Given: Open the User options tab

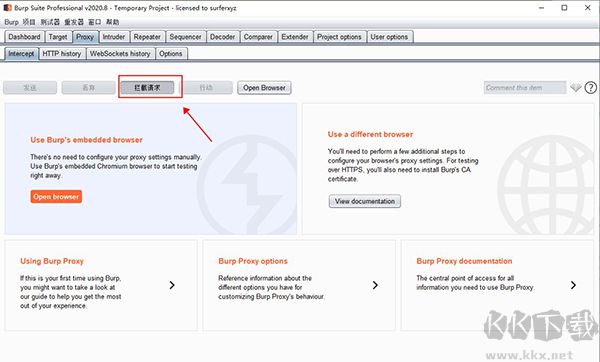Looking at the screenshot, I should click(x=390, y=37).
